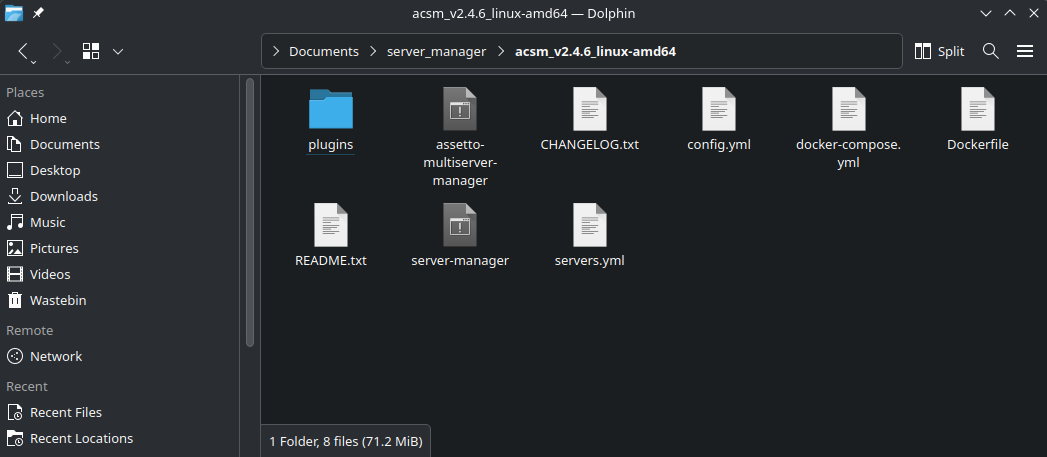Open the plugins folder icon
1047x457 pixels.
coord(331,109)
